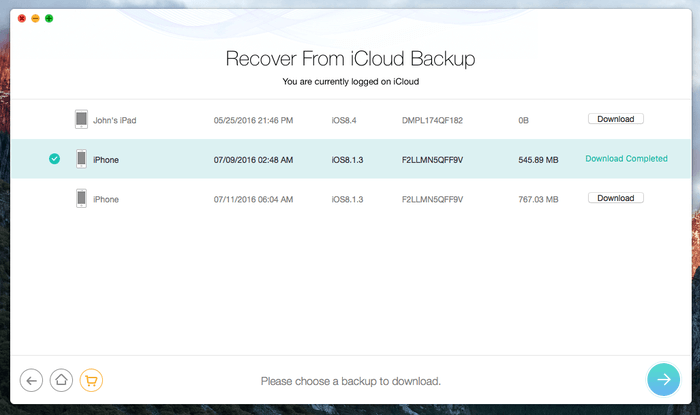Close the window with red button
The height and width of the screenshot is (415, 700).
click(x=22, y=18)
